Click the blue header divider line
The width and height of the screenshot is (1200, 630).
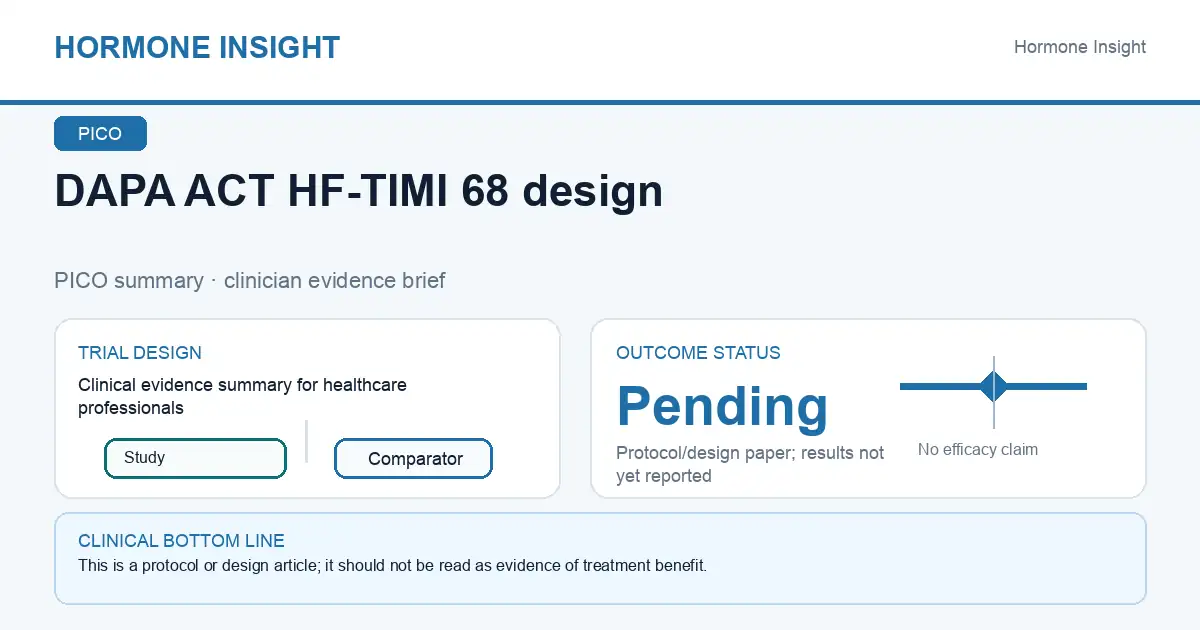[x=600, y=102]
